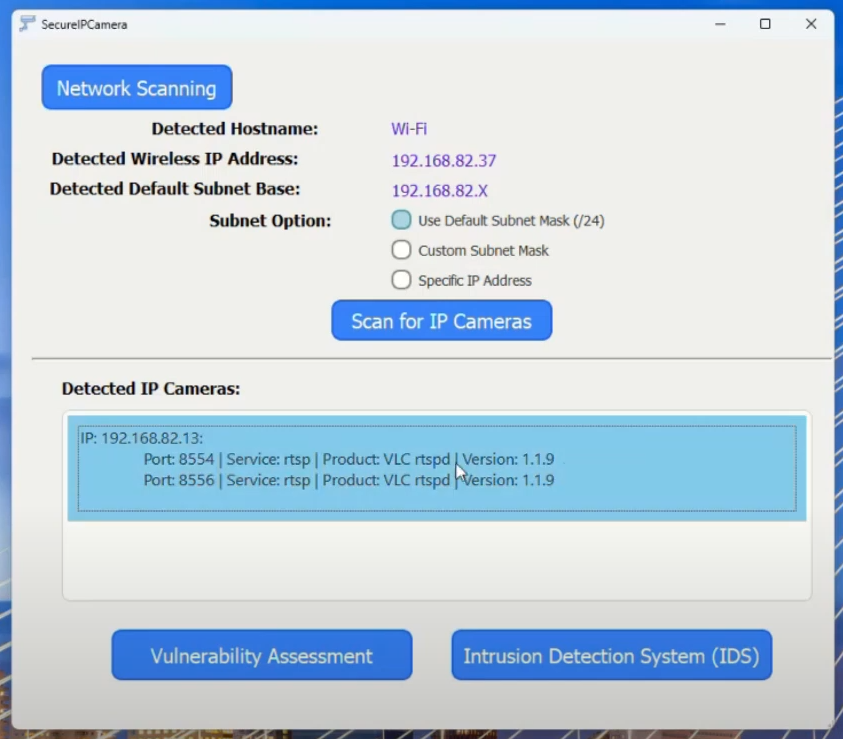Open Intrusion Detection System (IDS)
This screenshot has width=843, height=739.
pos(611,656)
